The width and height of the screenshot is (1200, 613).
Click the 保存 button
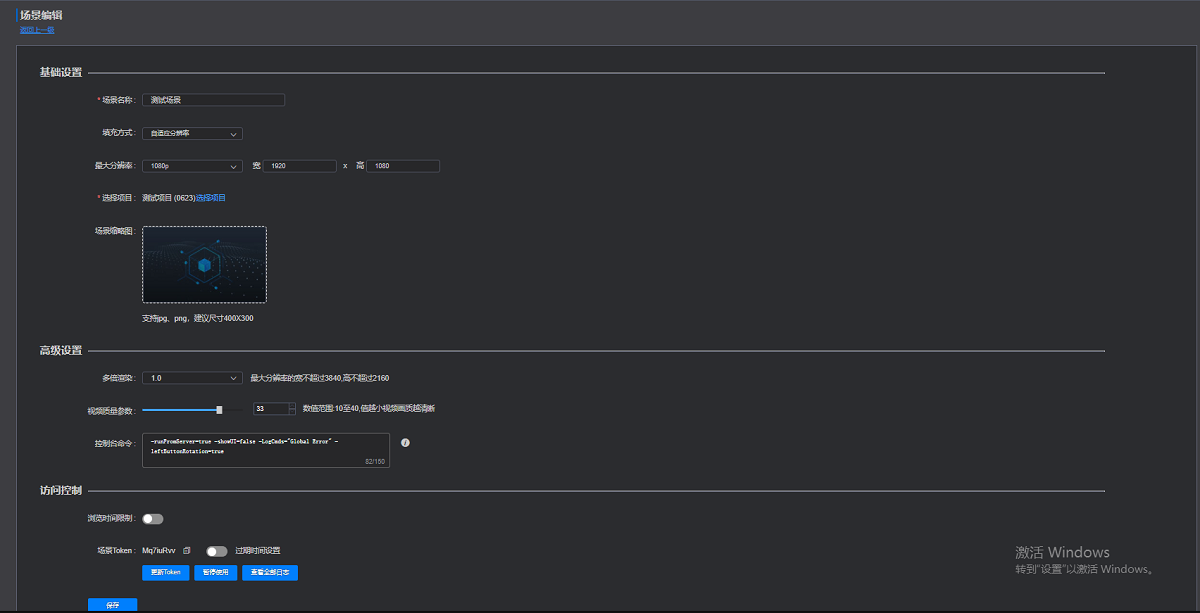[112, 605]
